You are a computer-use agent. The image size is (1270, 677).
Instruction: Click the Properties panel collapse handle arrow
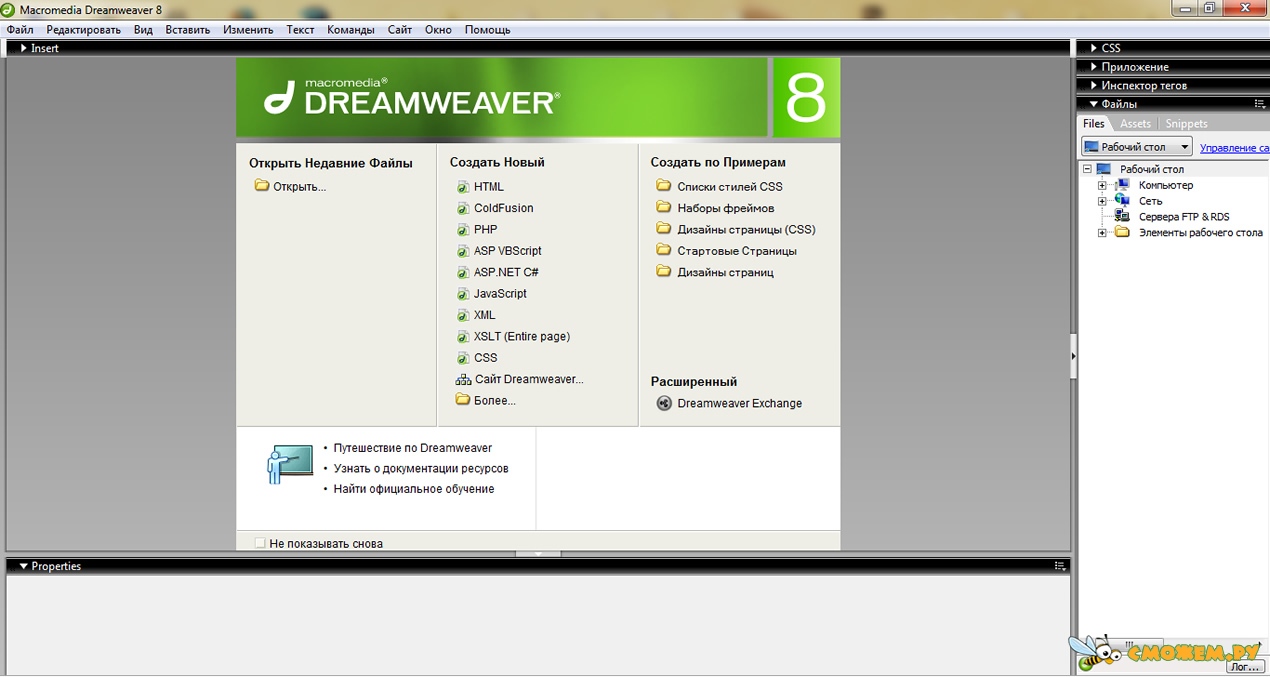[538, 553]
